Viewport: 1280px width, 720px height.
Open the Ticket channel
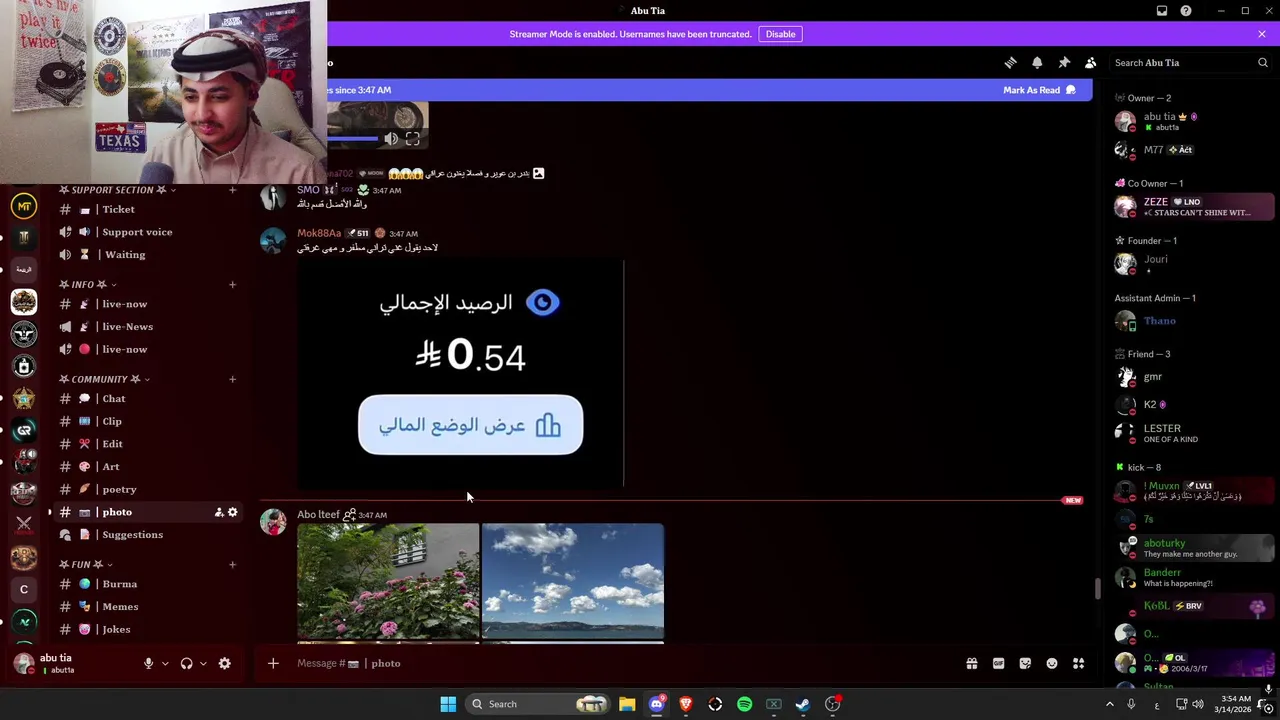[x=148, y=209]
